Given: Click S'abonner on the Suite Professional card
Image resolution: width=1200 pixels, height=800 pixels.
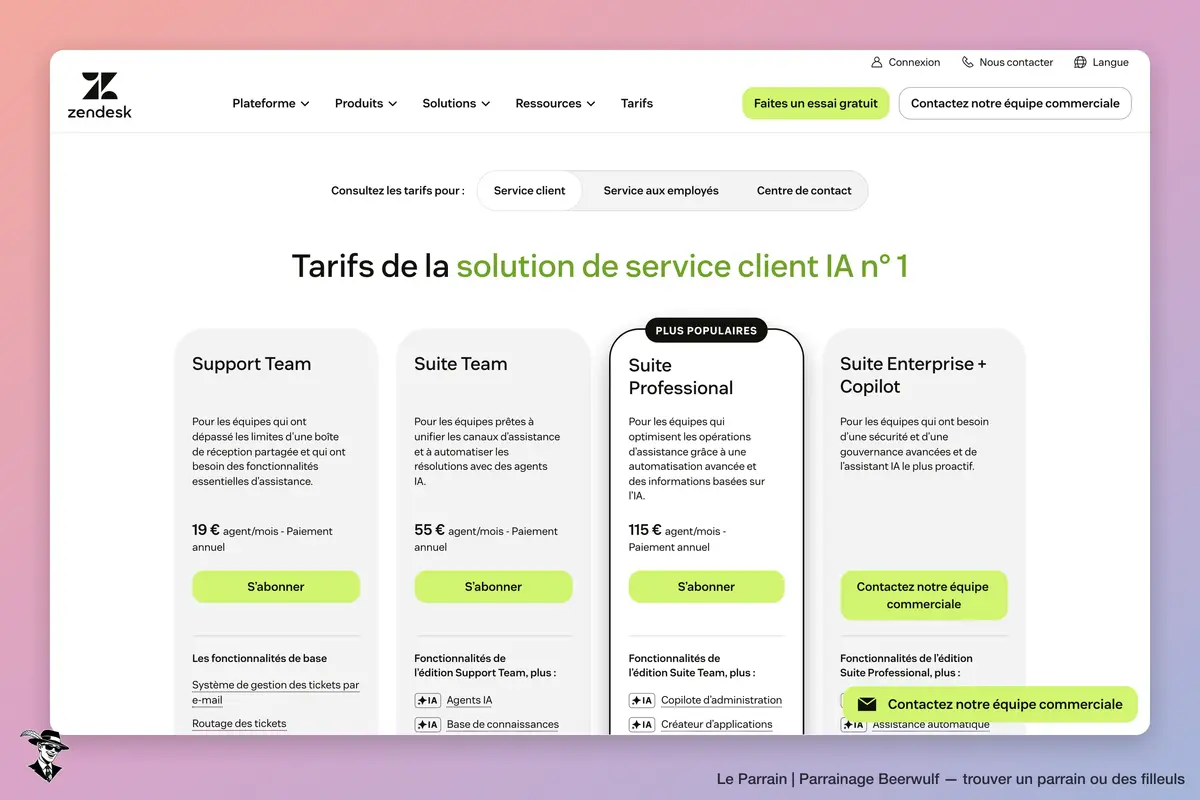Looking at the screenshot, I should tap(706, 587).
